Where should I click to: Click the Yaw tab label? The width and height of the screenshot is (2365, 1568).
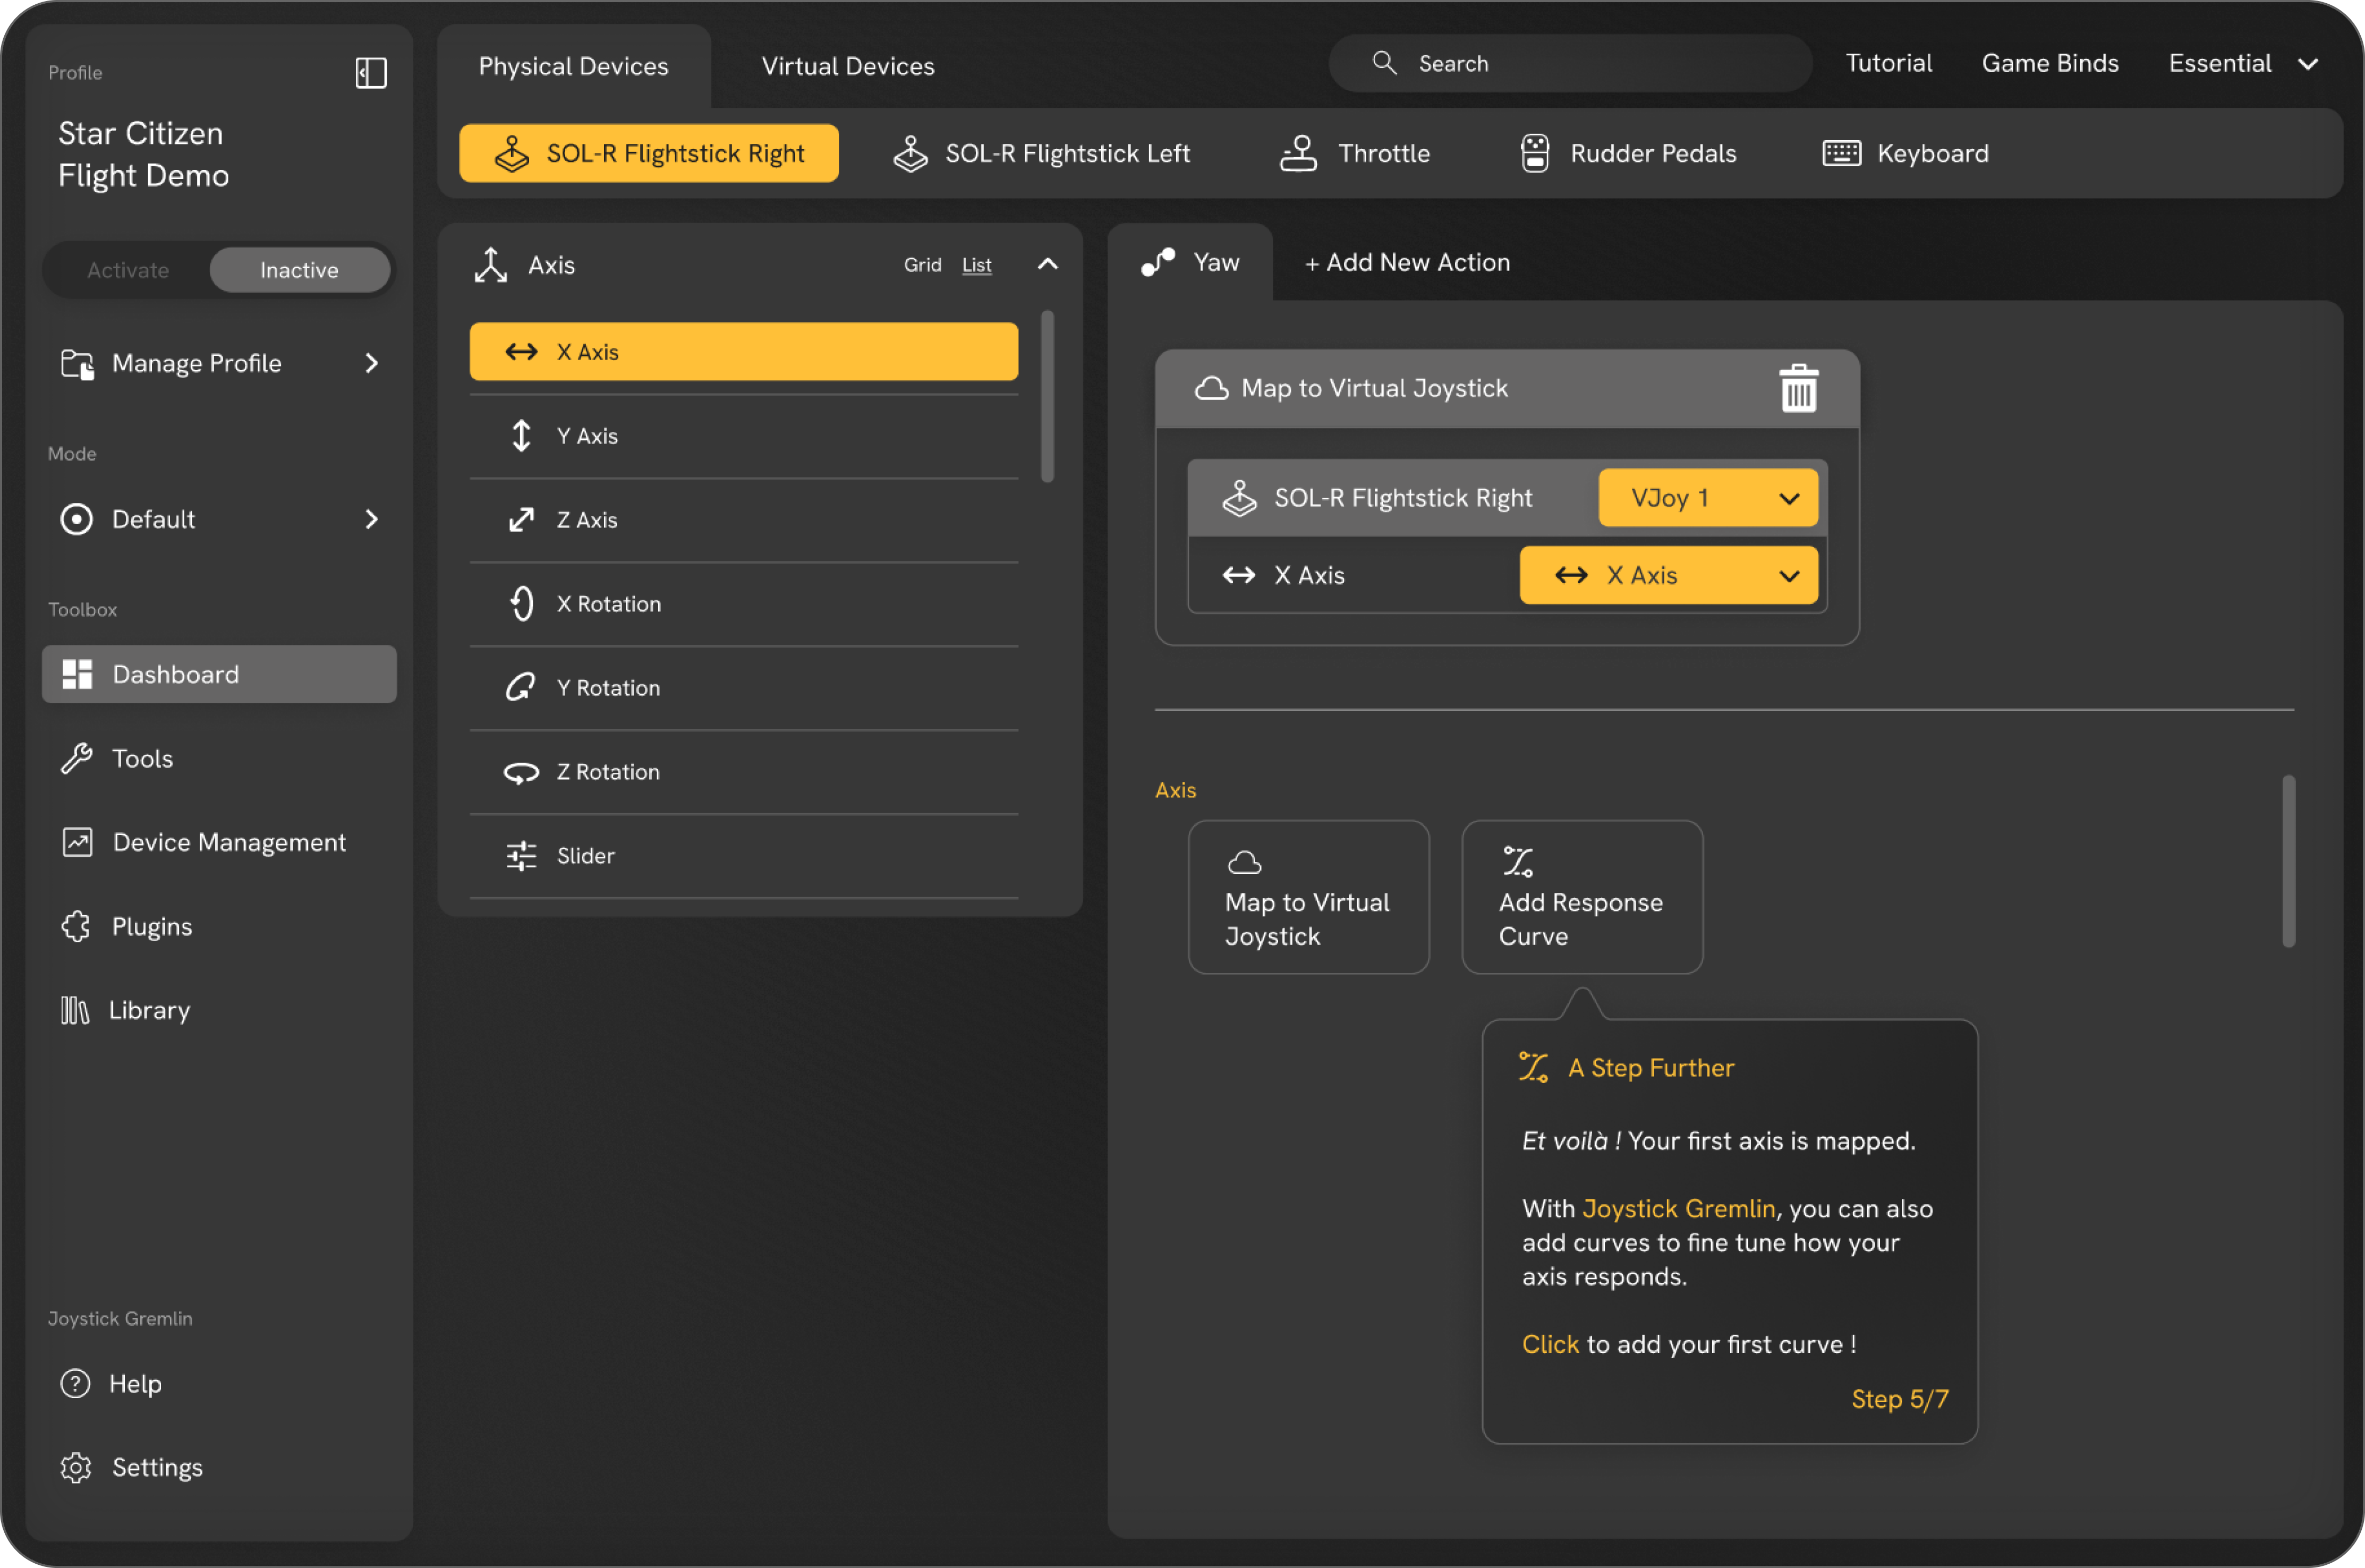[1216, 263]
